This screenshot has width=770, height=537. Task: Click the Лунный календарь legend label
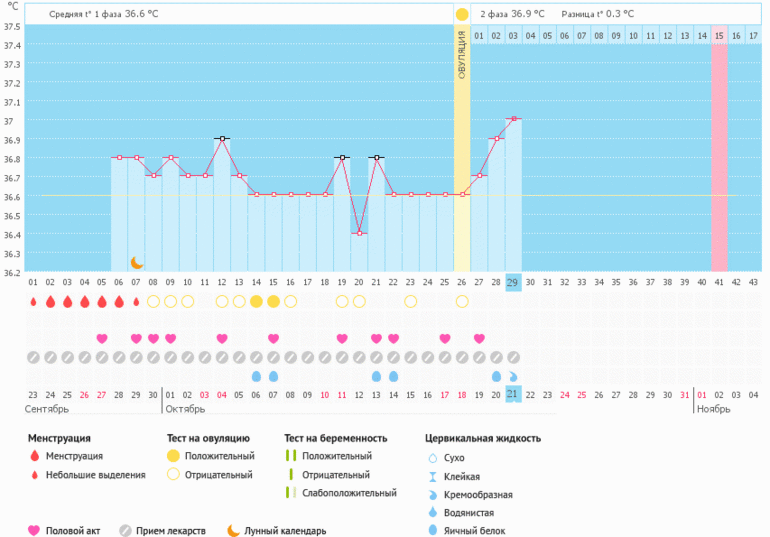pos(286,531)
